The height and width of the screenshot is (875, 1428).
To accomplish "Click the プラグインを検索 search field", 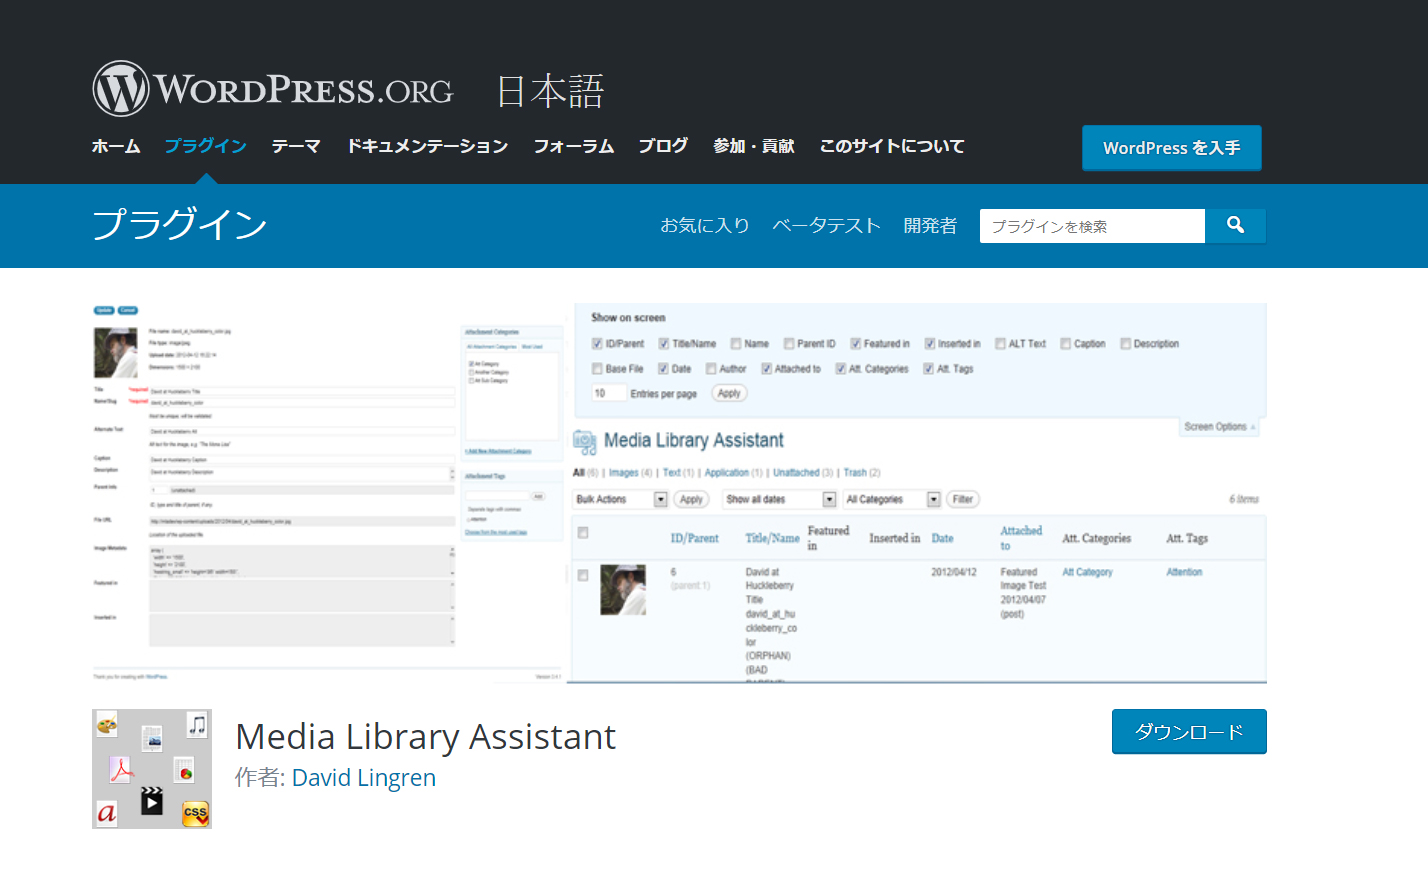I will (1092, 226).
